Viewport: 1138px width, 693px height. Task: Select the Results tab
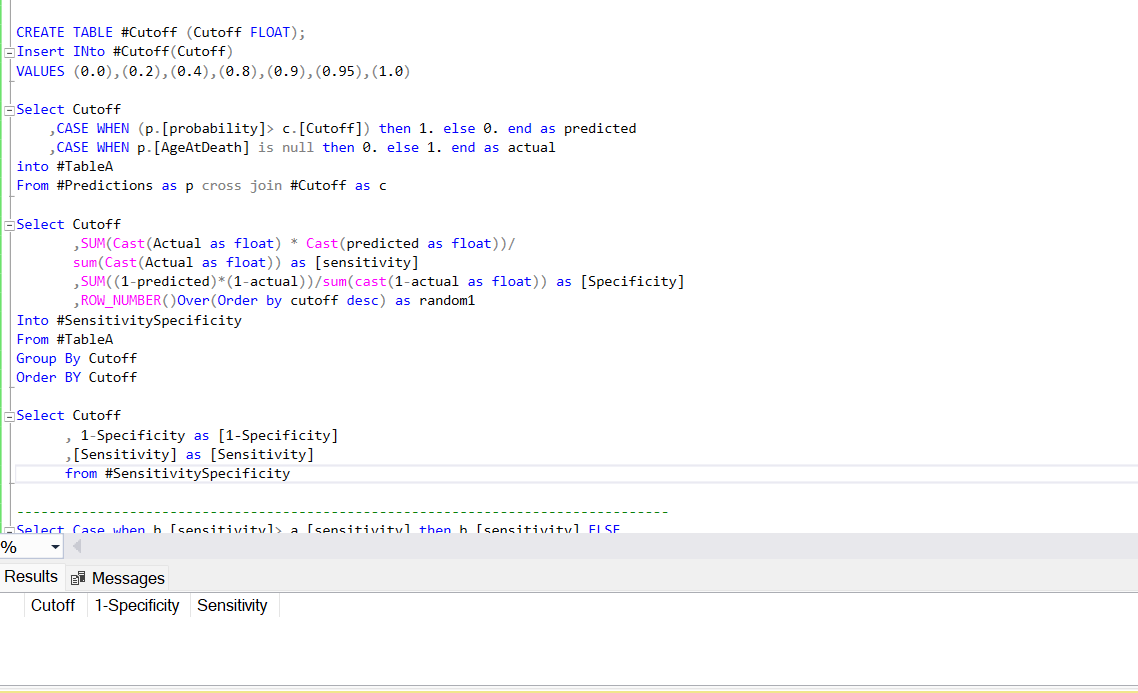click(x=32, y=576)
